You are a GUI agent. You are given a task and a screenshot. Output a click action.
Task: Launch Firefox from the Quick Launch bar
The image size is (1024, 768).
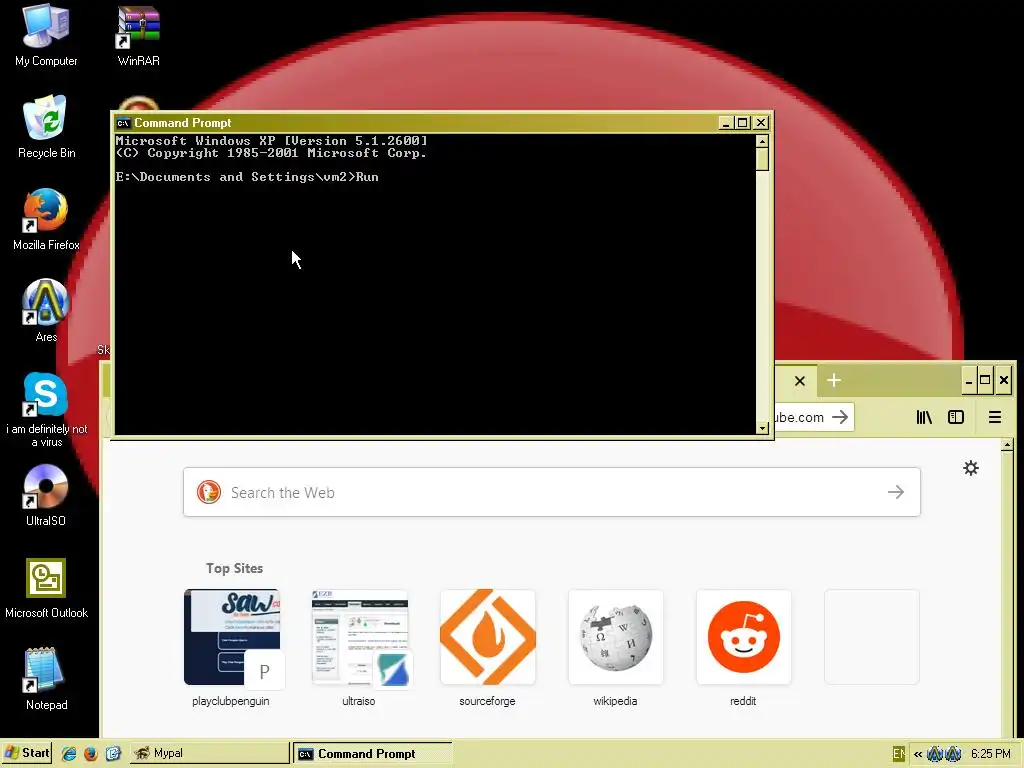pos(91,754)
